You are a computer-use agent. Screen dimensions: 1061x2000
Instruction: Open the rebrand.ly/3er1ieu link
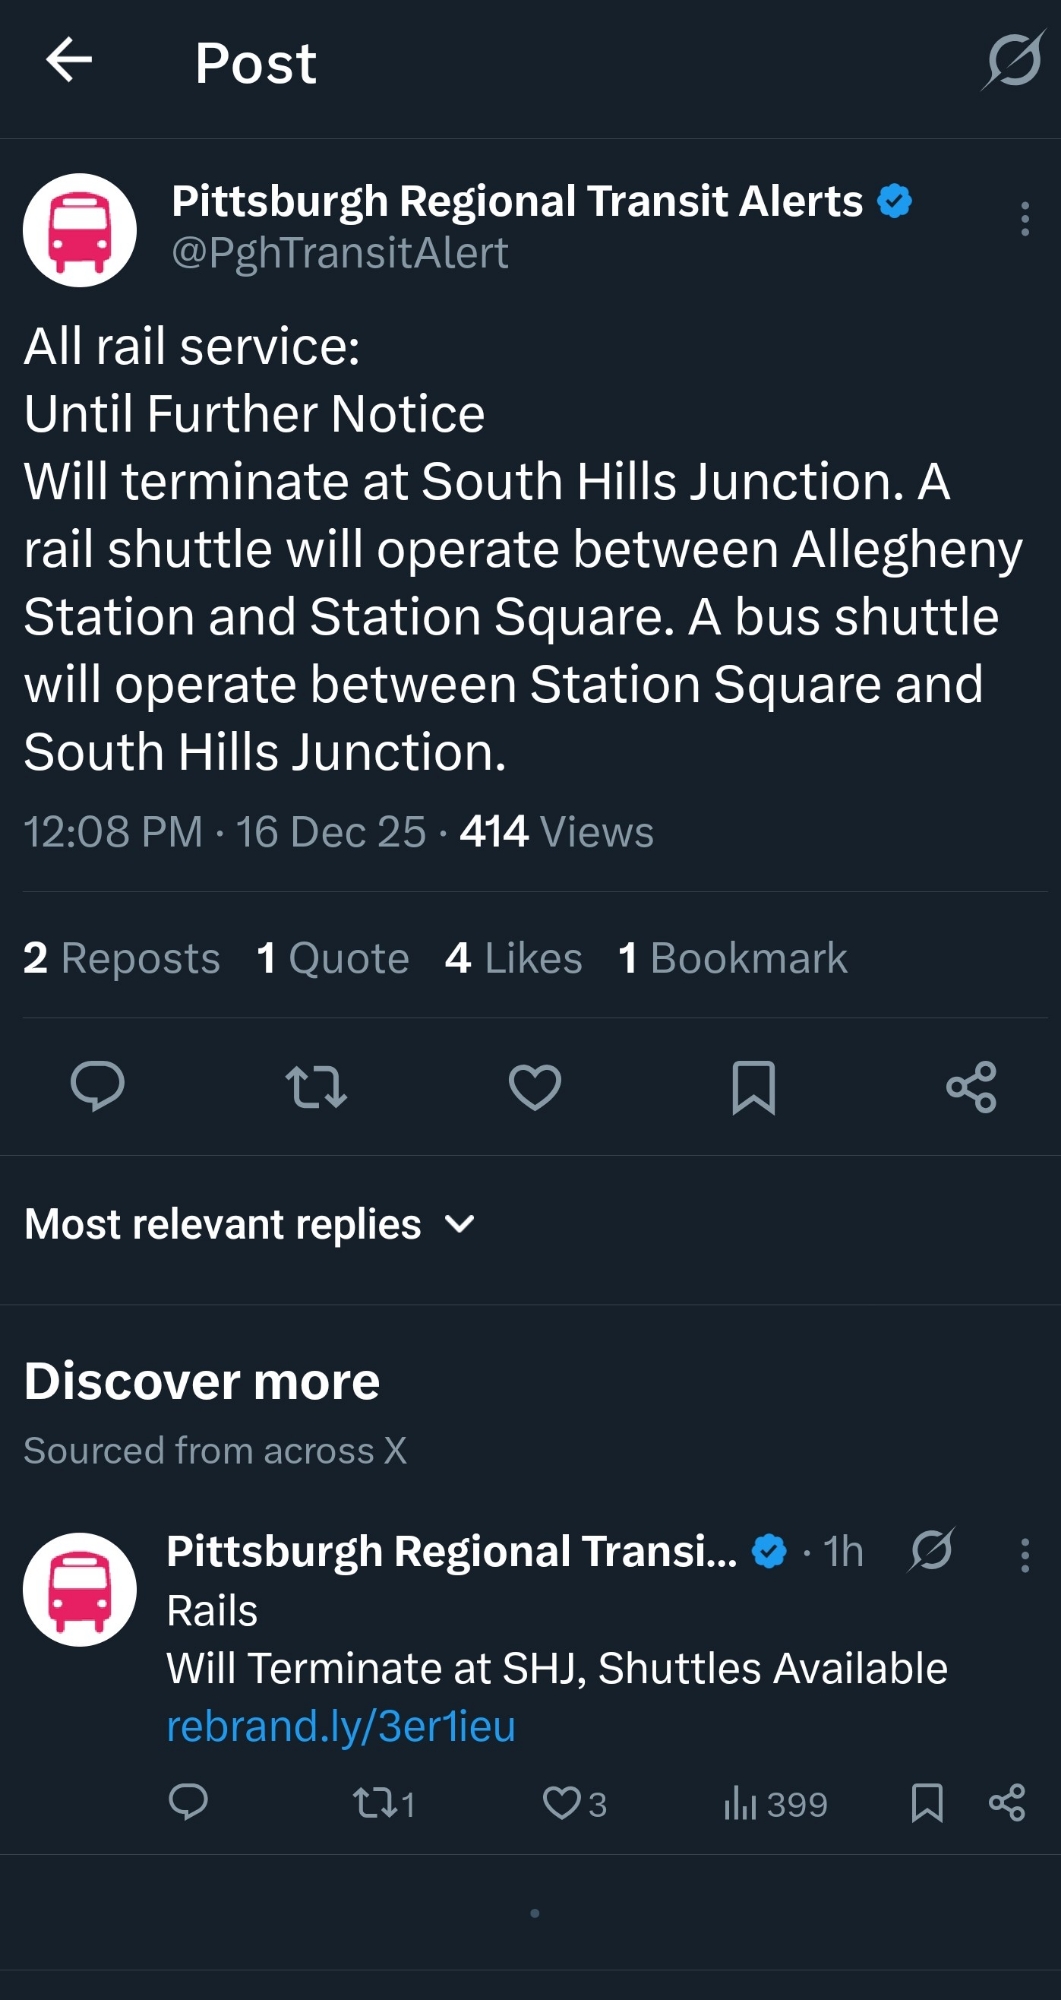pyautogui.click(x=341, y=1726)
